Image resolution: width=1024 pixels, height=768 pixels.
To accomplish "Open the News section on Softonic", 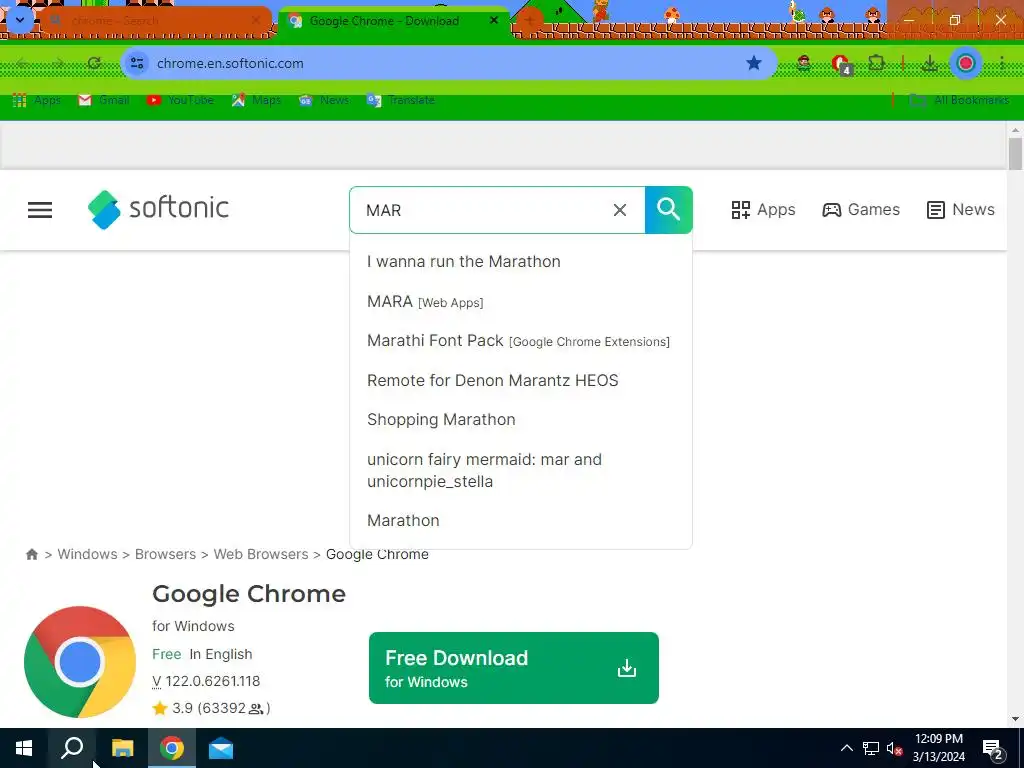I will coord(961,210).
